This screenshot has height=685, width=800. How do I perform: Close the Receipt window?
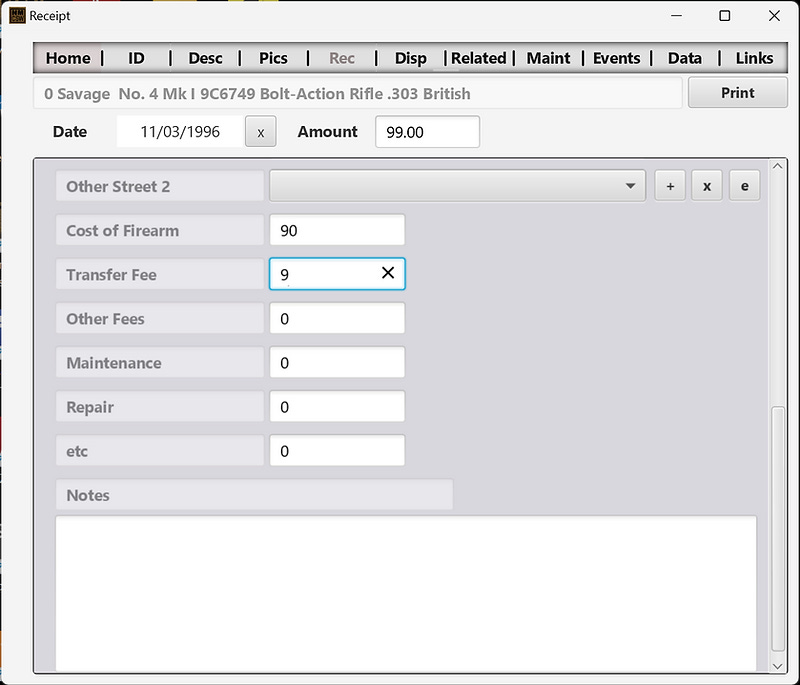pos(774,16)
